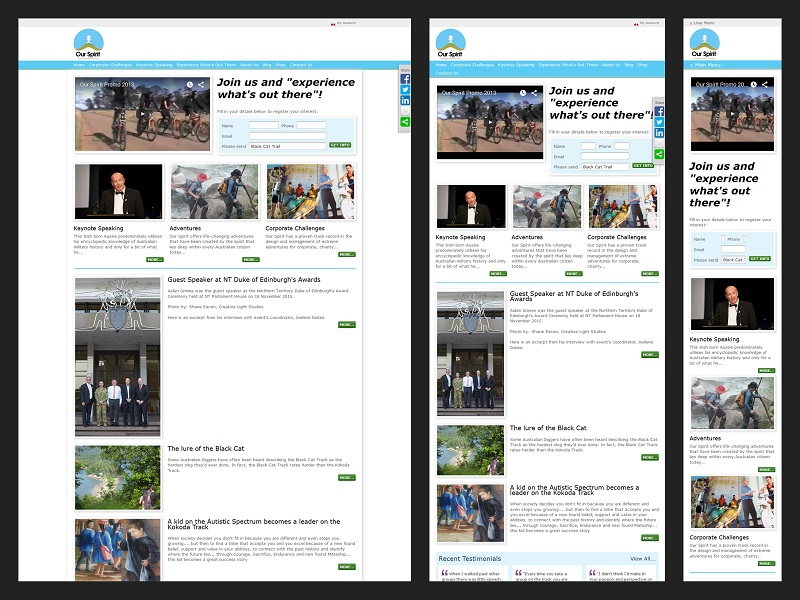Open 'Please send' dropdown in left desktop form
The width and height of the screenshot is (800, 600).
(287, 146)
